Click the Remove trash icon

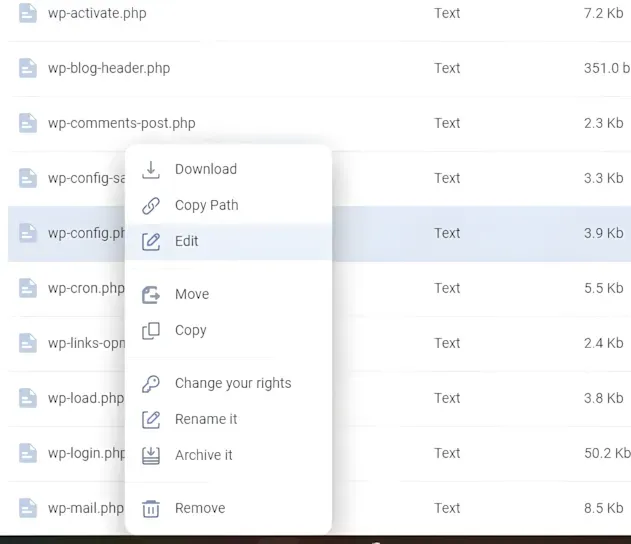tap(151, 509)
